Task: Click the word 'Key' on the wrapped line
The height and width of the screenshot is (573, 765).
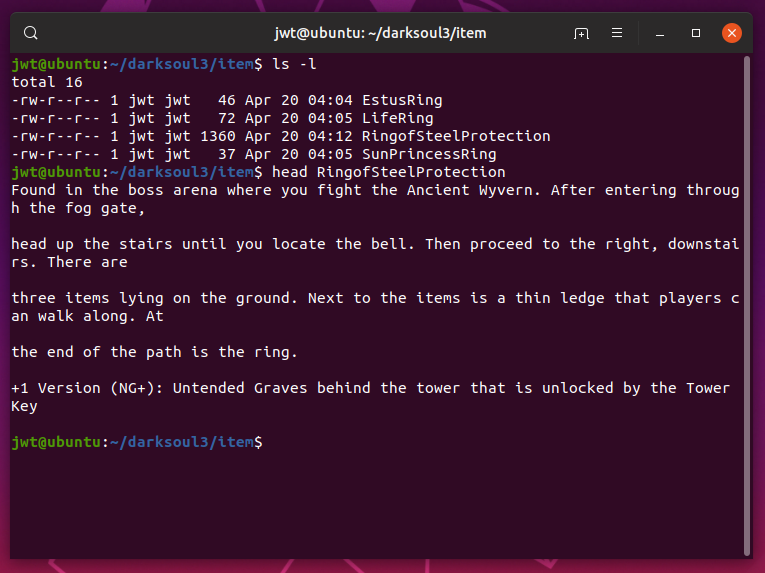Action: point(24,407)
